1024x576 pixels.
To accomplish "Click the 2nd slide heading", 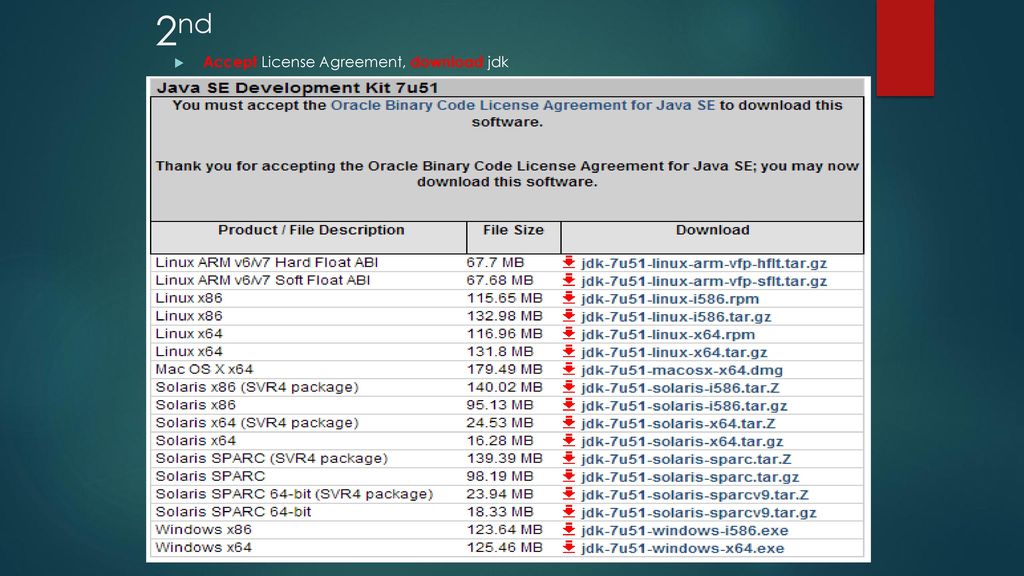I will [184, 29].
